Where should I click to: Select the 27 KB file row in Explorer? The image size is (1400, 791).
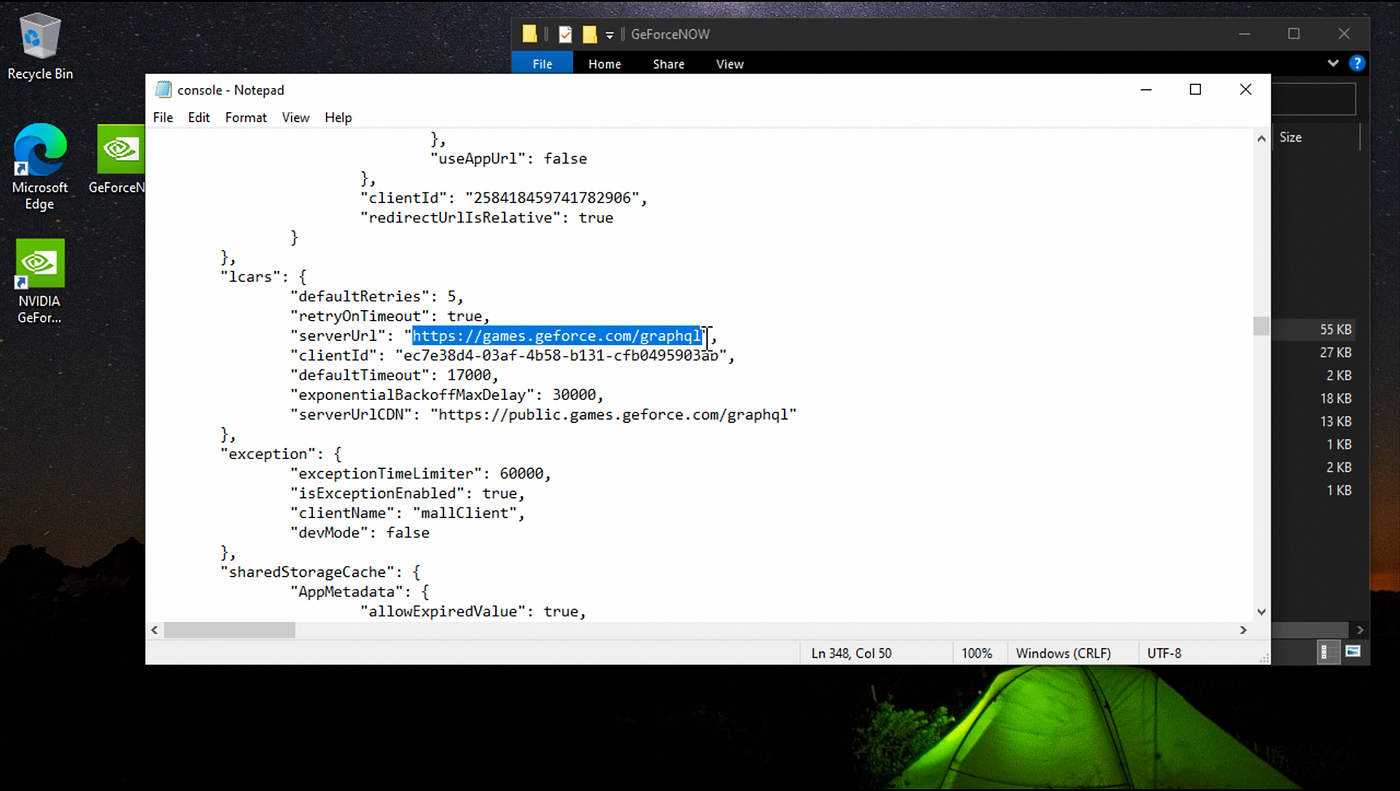(x=1319, y=352)
